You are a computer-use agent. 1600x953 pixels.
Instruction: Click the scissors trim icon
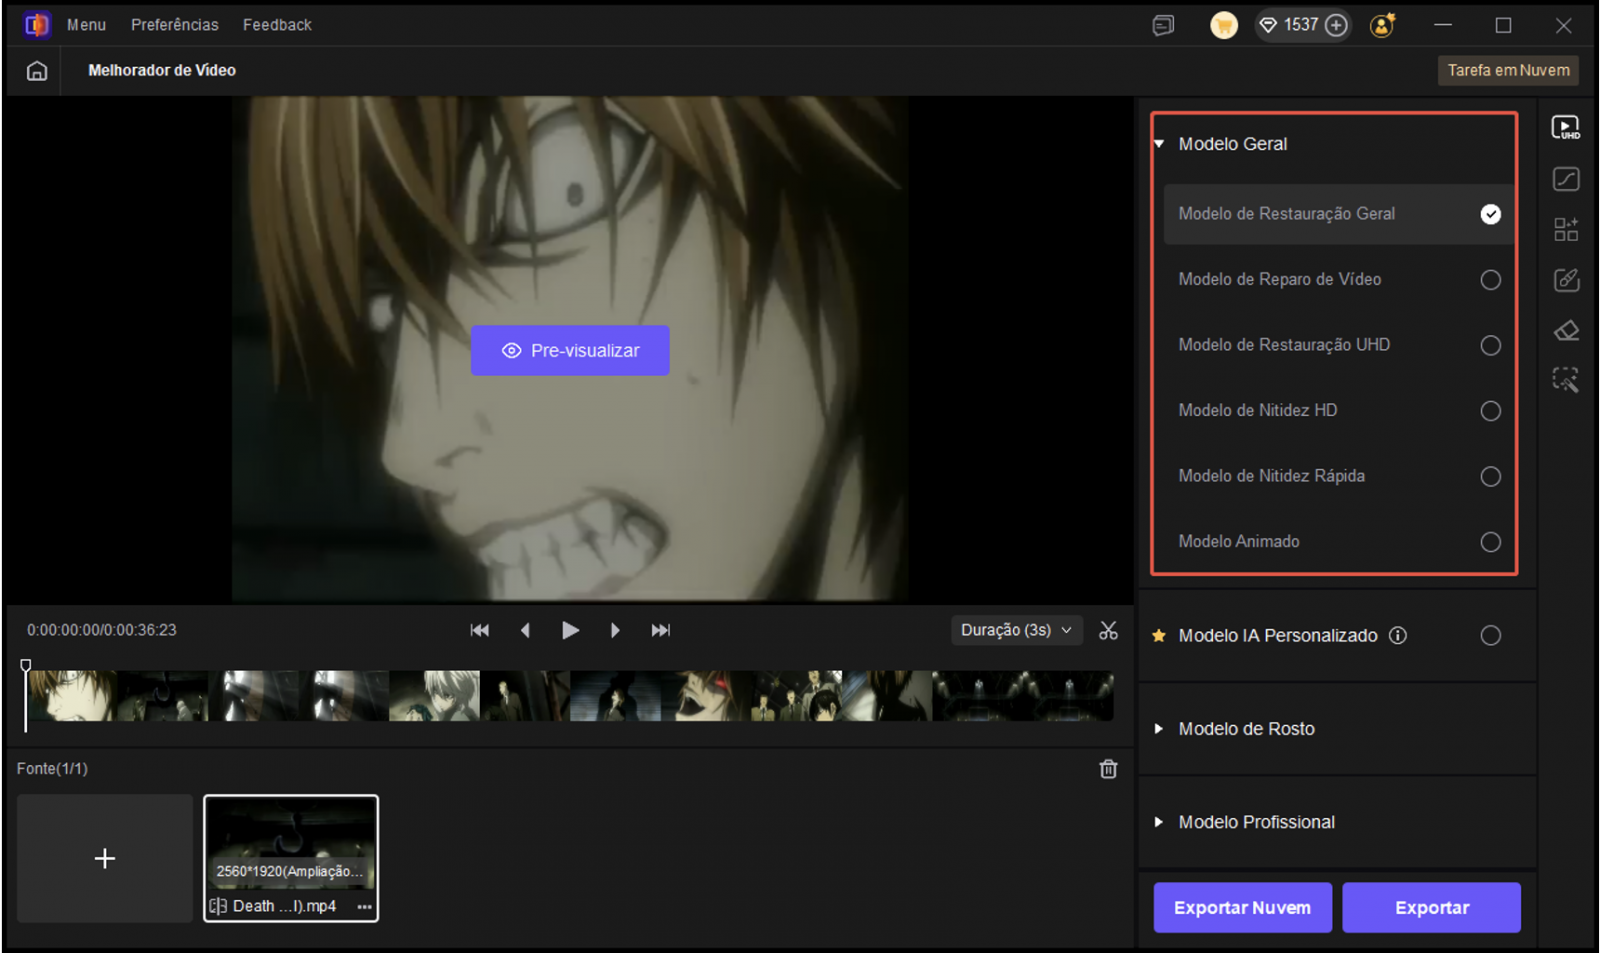tap(1108, 630)
